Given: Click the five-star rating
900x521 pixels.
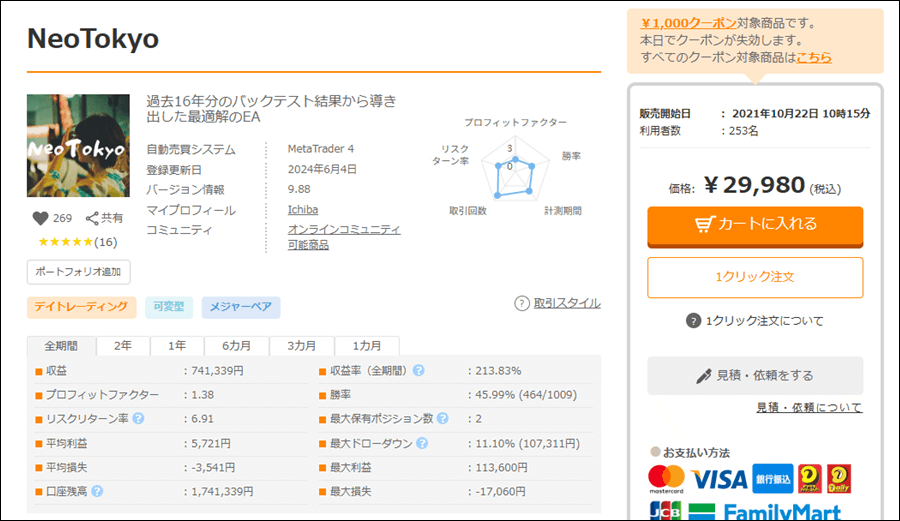Looking at the screenshot, I should (x=66, y=242).
